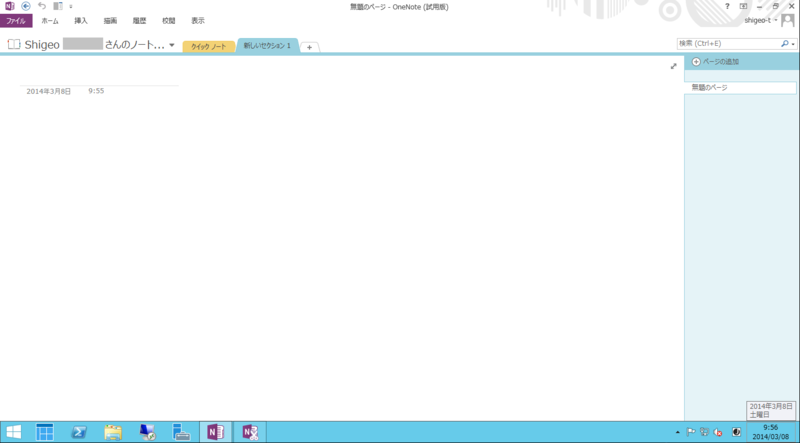
Task: Click OneNote taskbar button
Action: [215, 432]
